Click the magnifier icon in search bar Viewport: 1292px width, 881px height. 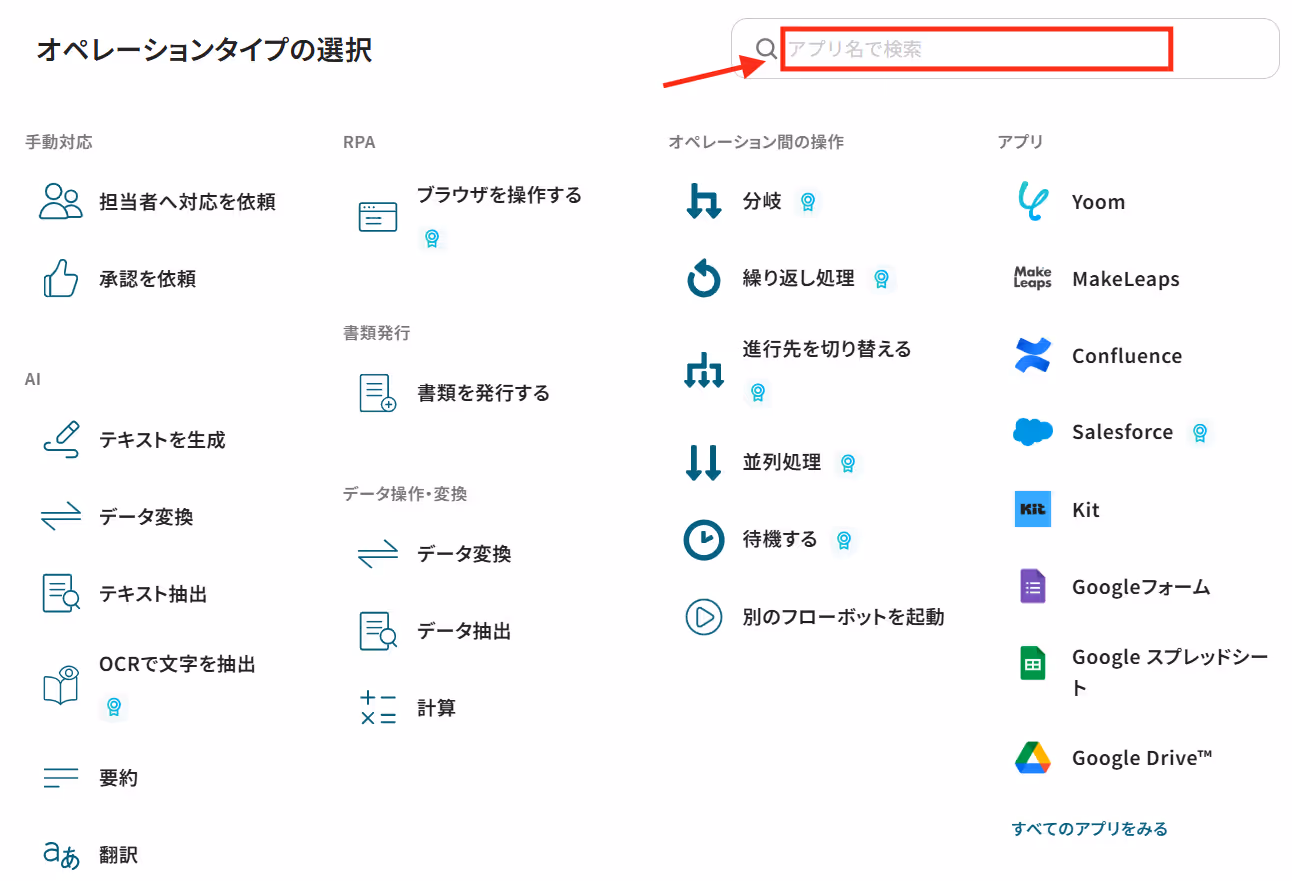pyautogui.click(x=766, y=48)
